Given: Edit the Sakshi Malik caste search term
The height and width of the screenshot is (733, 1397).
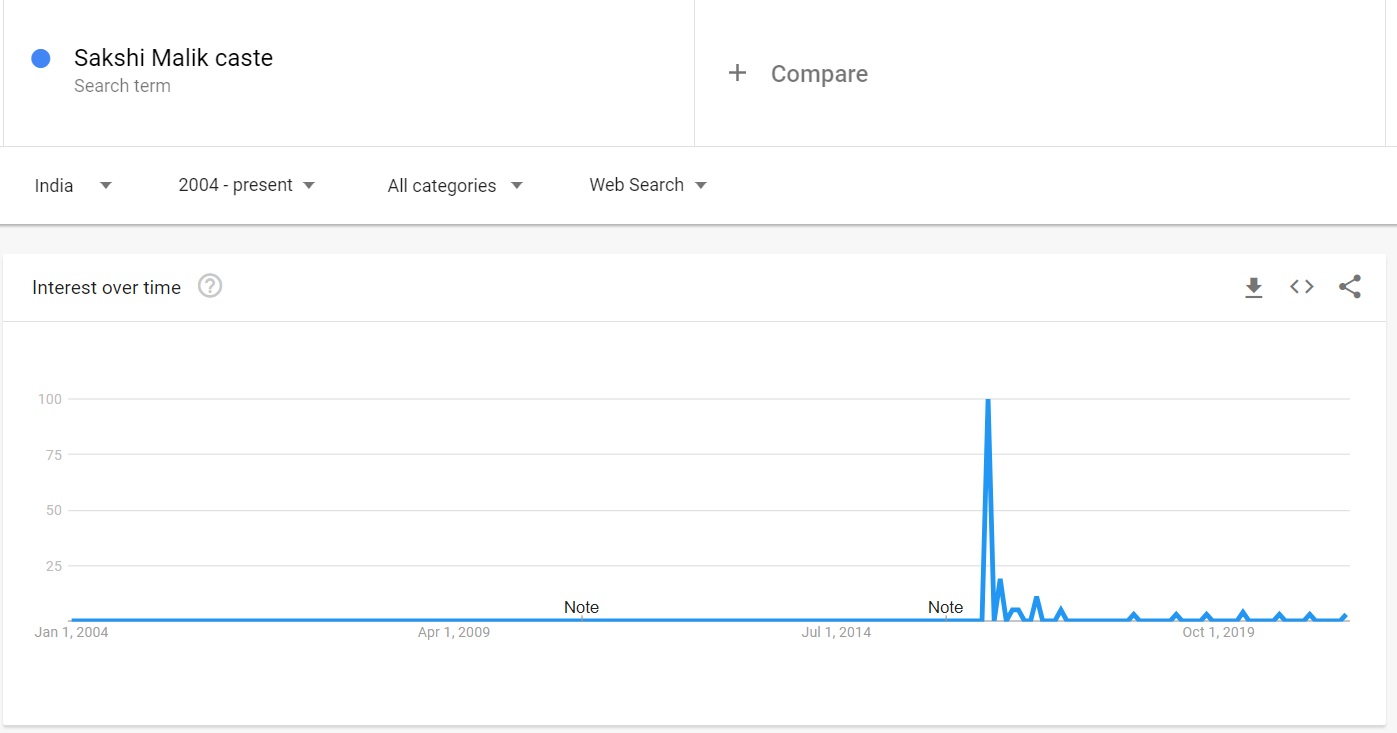Looking at the screenshot, I should 173,59.
